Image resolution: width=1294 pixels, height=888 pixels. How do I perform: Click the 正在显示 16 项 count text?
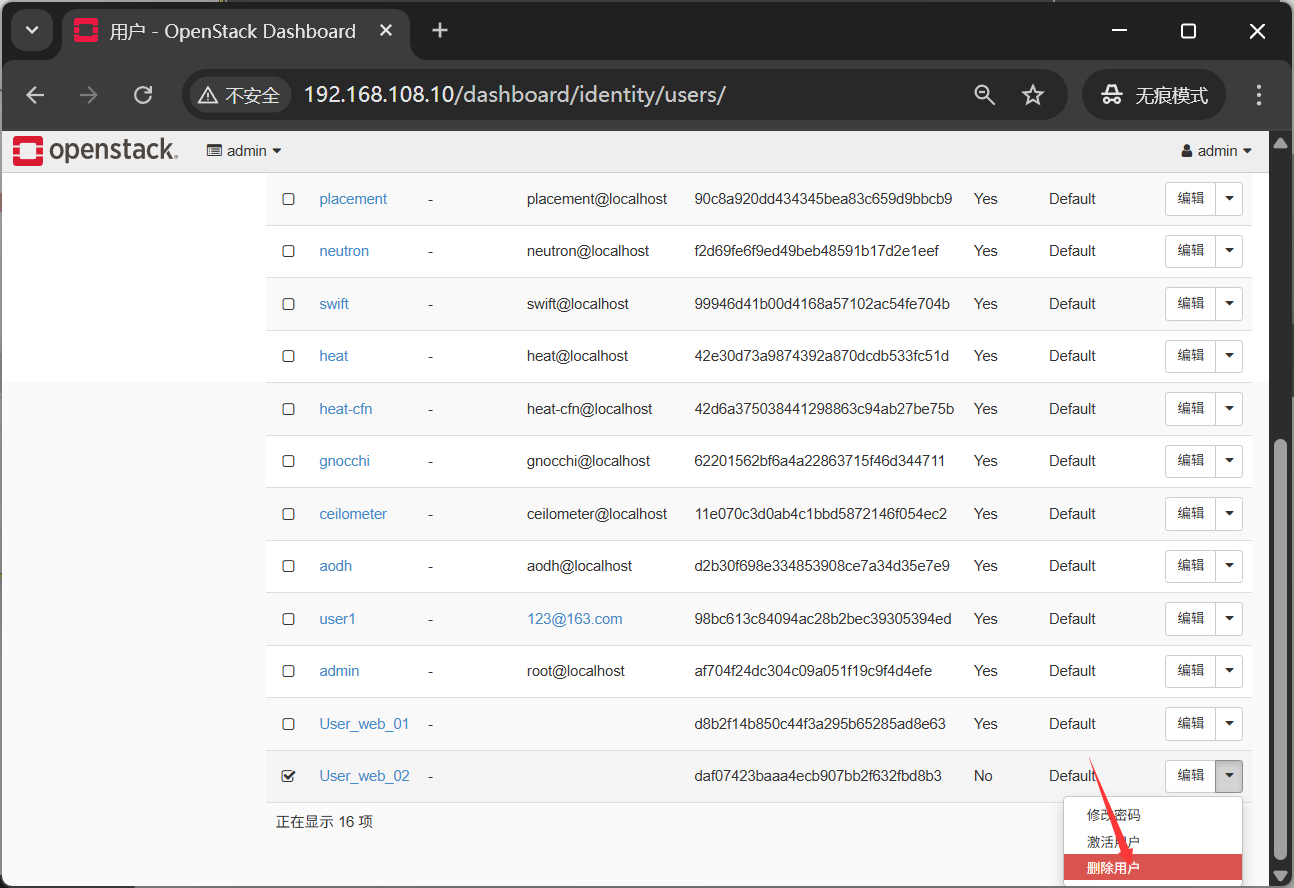click(324, 822)
